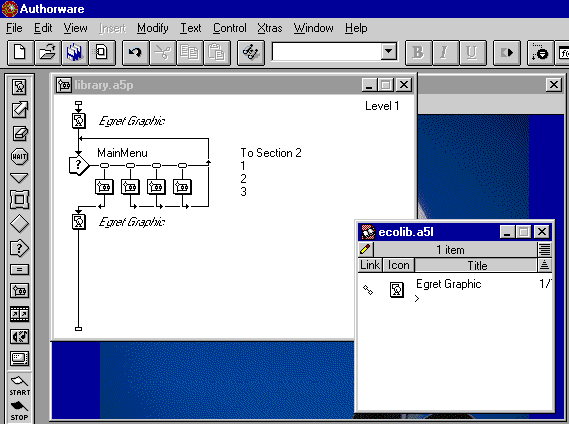The height and width of the screenshot is (424, 569).
Task: Close the presentation window behind library.a5p
Action: [554, 85]
